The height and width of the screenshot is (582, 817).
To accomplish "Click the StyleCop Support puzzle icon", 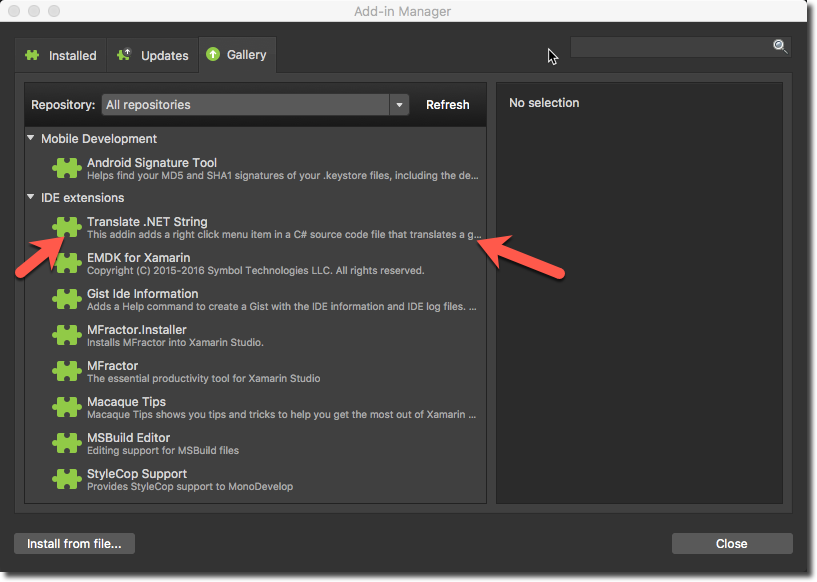I will coord(67,479).
